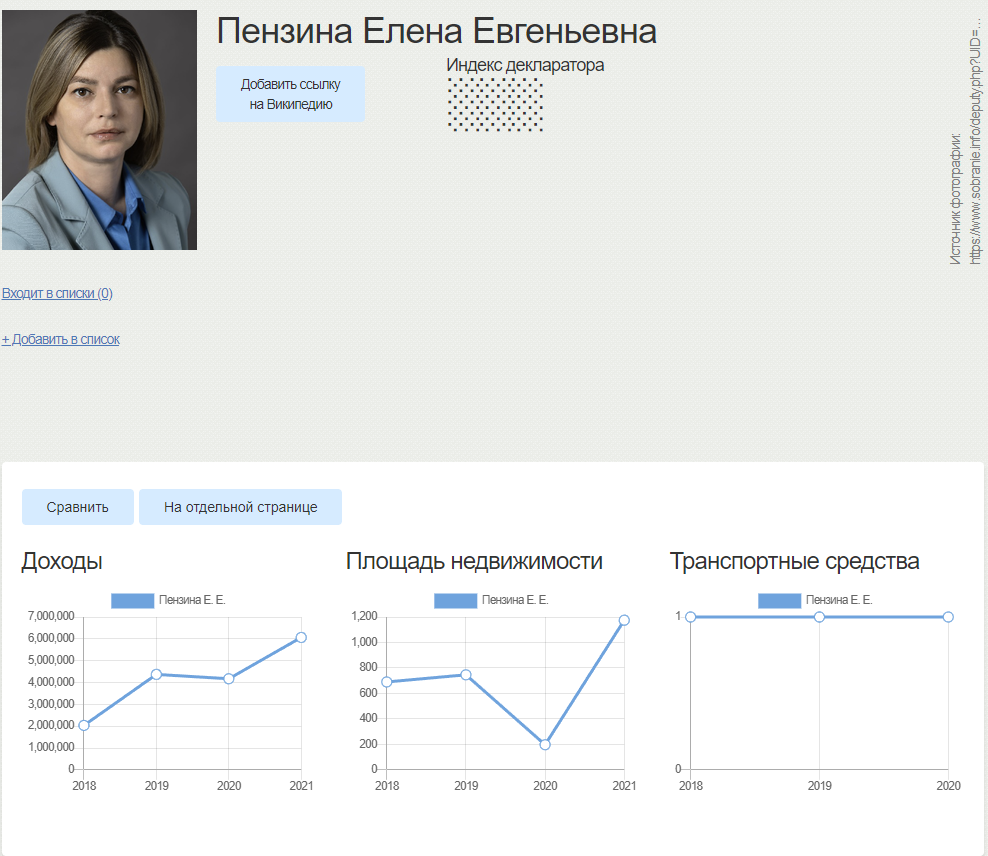Toggle Площадь недвижимости legend color box

456,600
